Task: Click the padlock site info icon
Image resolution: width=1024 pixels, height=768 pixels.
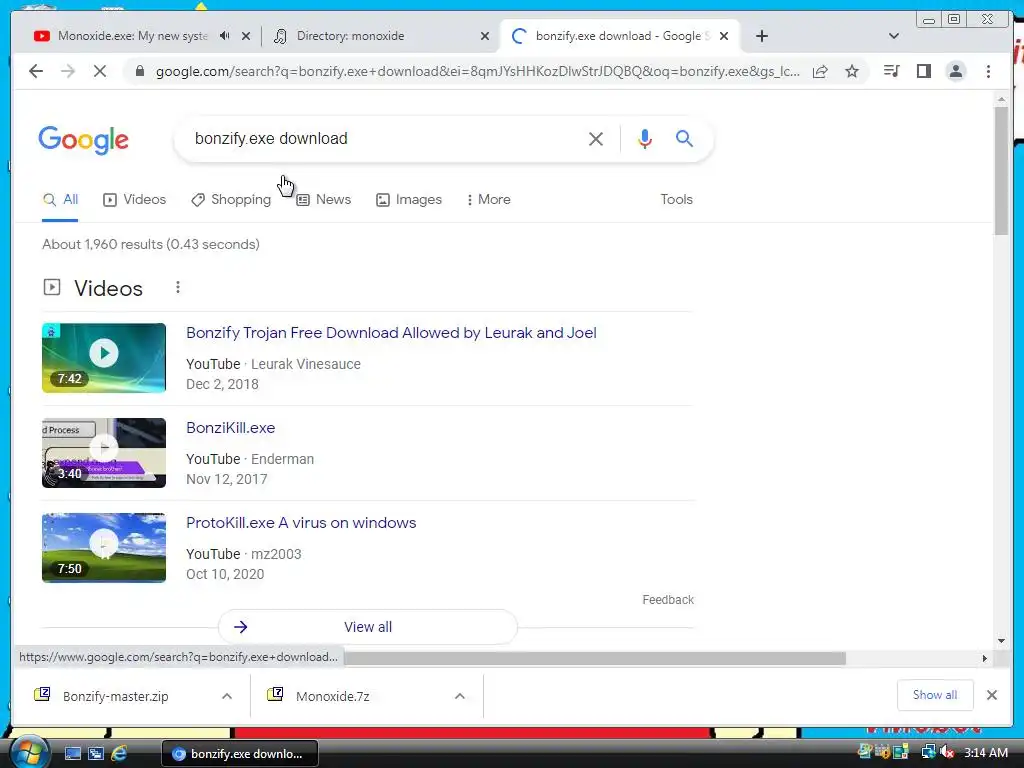Action: point(139,71)
